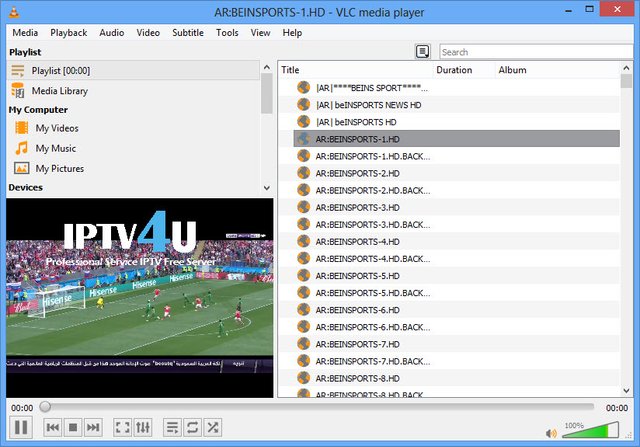The width and height of the screenshot is (640, 447).
Task: Adjust the volume slider at 100%
Action: [x=590, y=430]
